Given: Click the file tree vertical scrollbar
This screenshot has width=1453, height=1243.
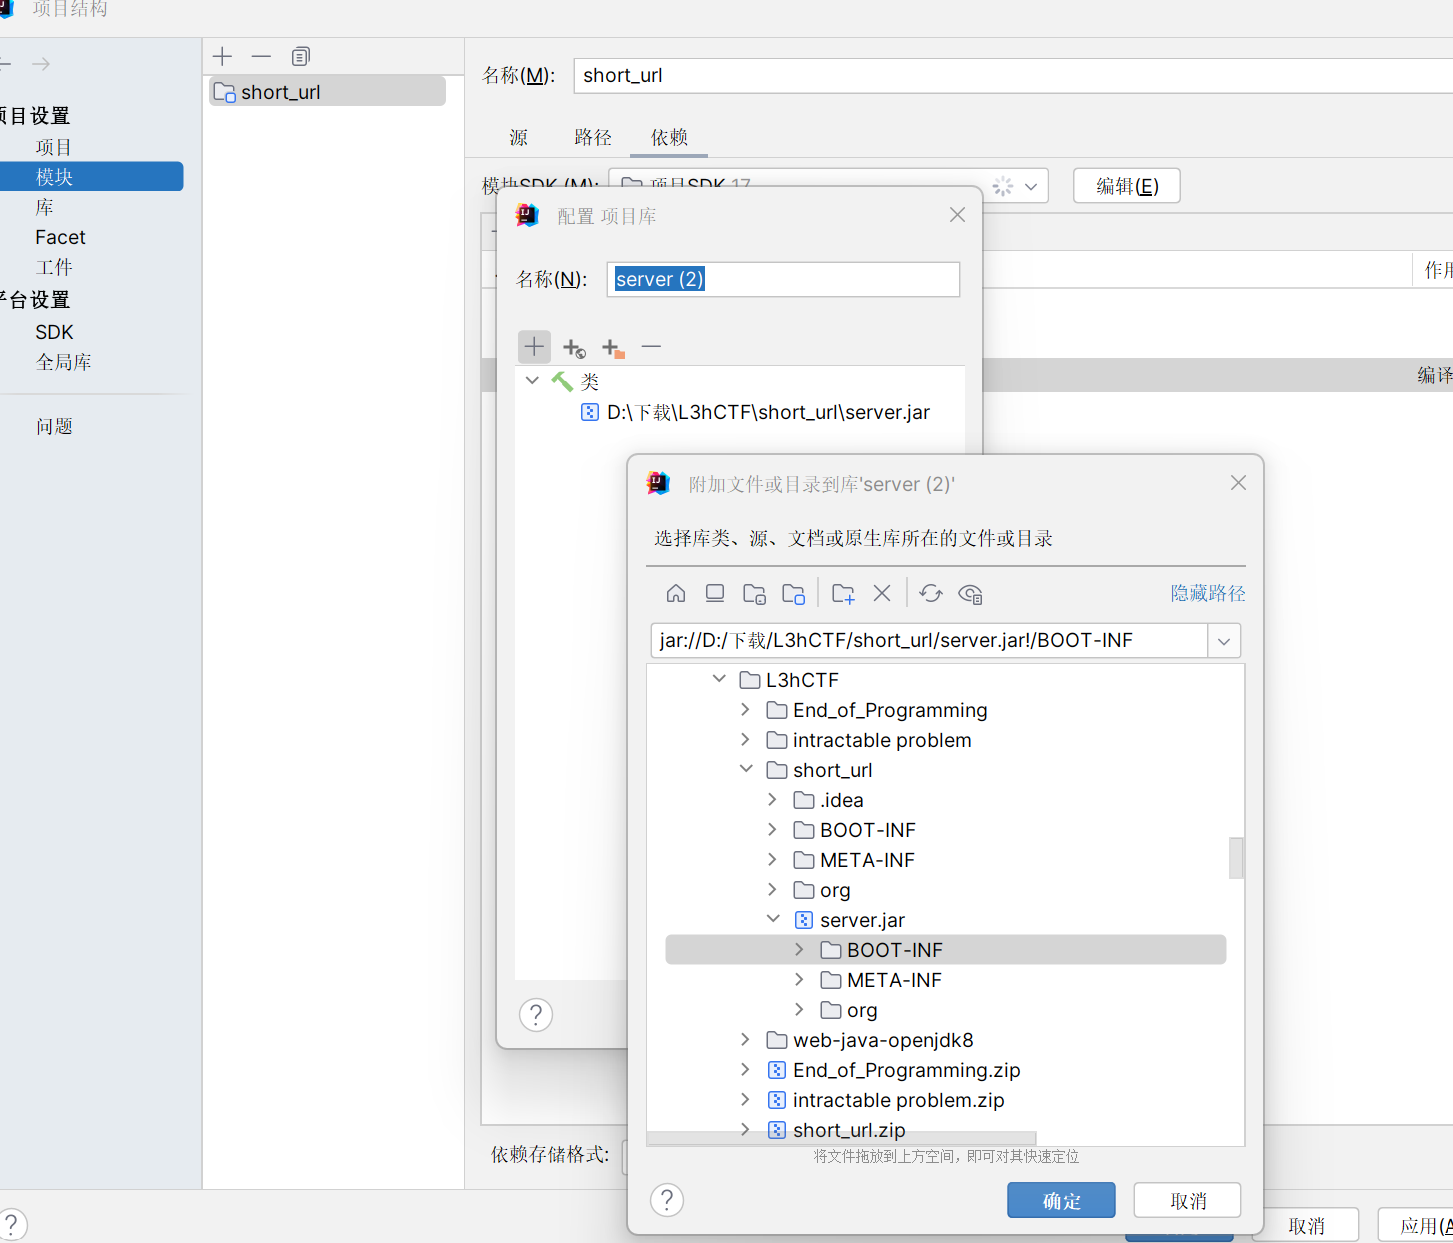Looking at the screenshot, I should coord(1237,858).
